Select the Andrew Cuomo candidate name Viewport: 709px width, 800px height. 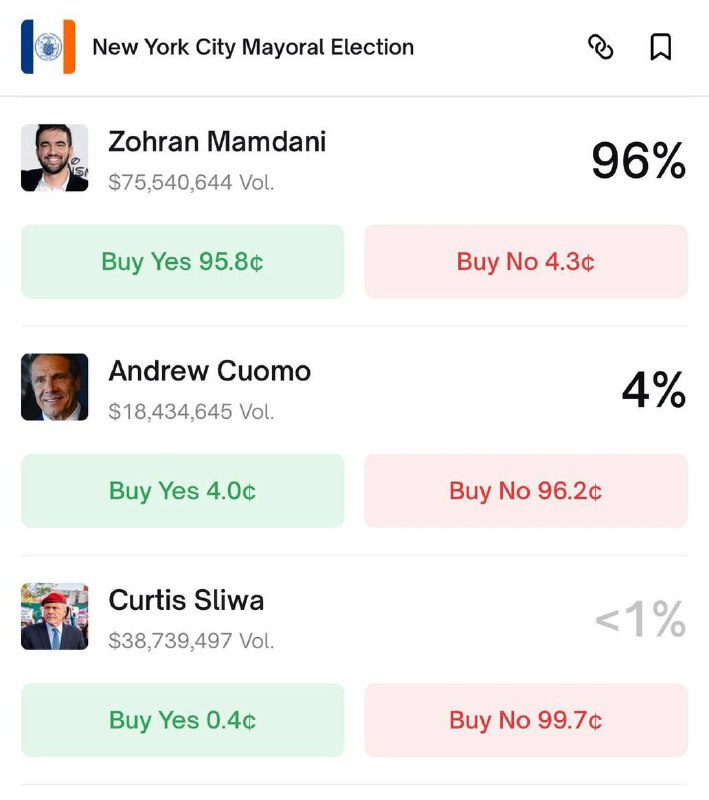pyautogui.click(x=210, y=372)
